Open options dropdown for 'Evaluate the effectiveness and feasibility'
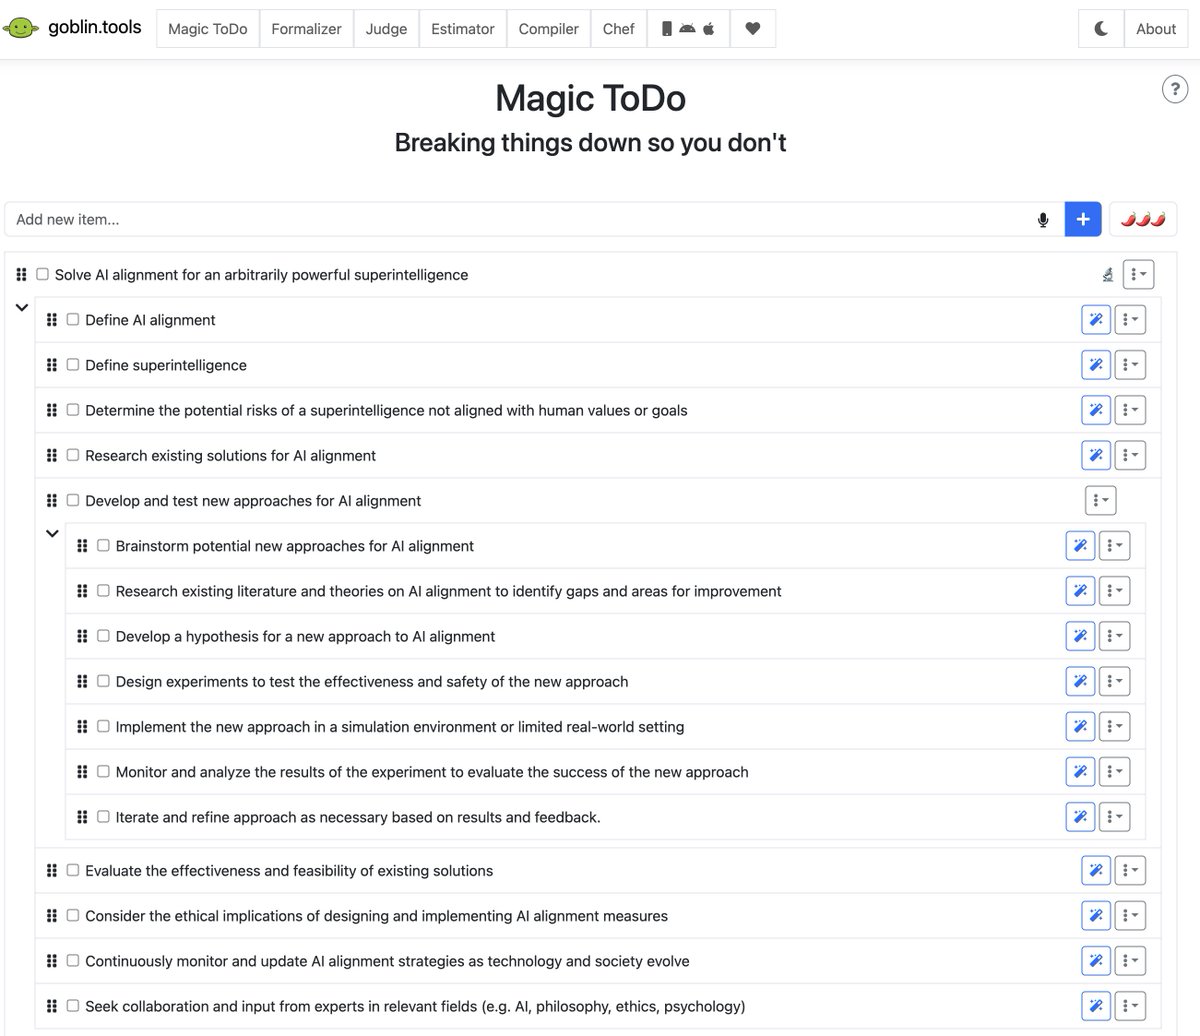Viewport: 1200px width, 1036px height. [1130, 871]
